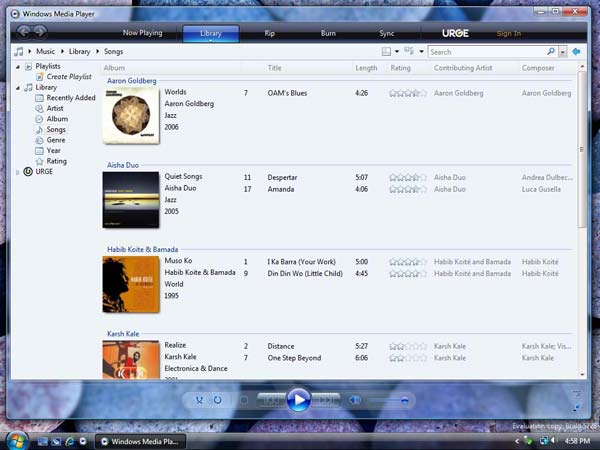Expand the URGE tree node
The image size is (600, 450).
click(x=17, y=172)
